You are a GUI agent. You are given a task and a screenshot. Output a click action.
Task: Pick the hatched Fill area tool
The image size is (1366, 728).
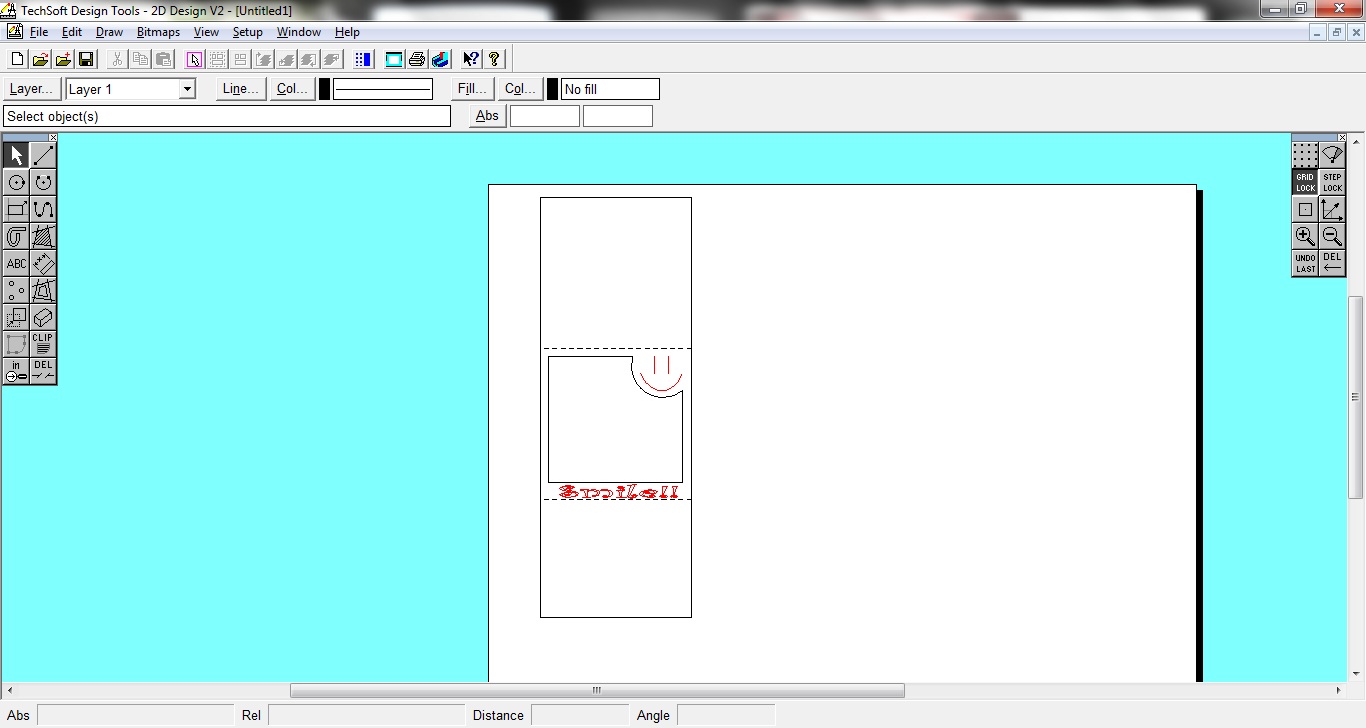click(43, 236)
